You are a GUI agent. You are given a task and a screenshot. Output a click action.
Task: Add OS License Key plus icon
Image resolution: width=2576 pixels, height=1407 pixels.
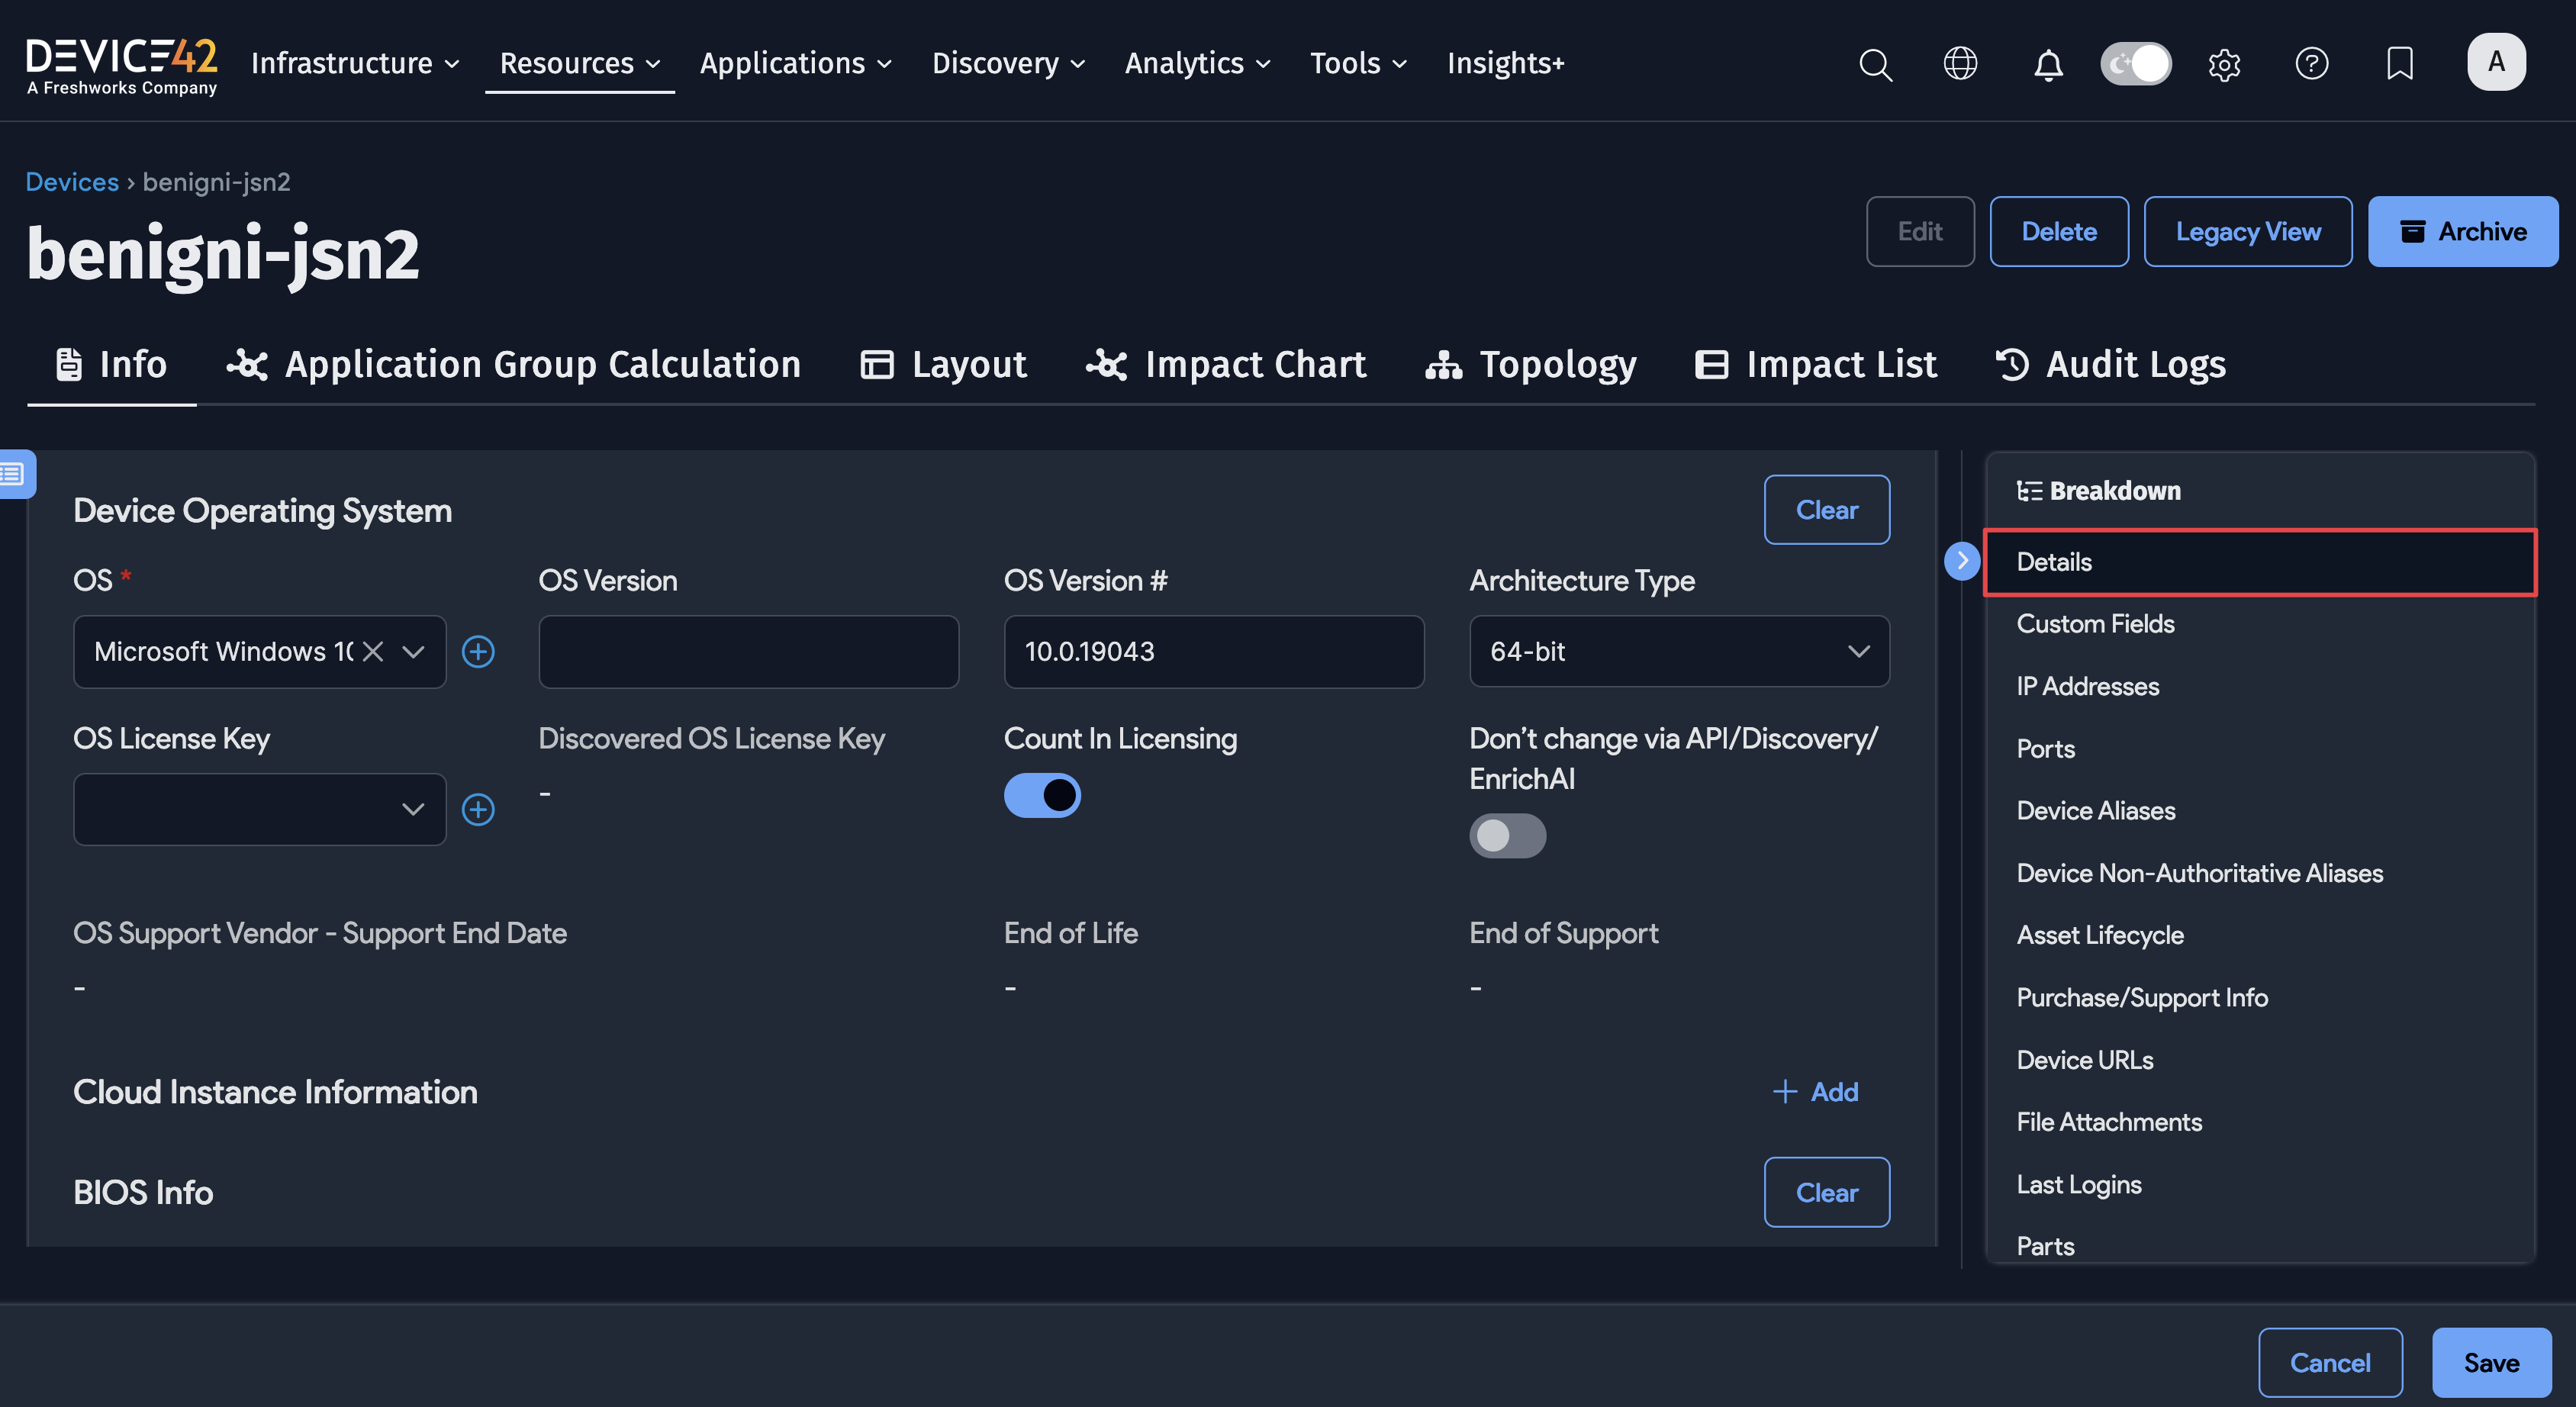(478, 809)
